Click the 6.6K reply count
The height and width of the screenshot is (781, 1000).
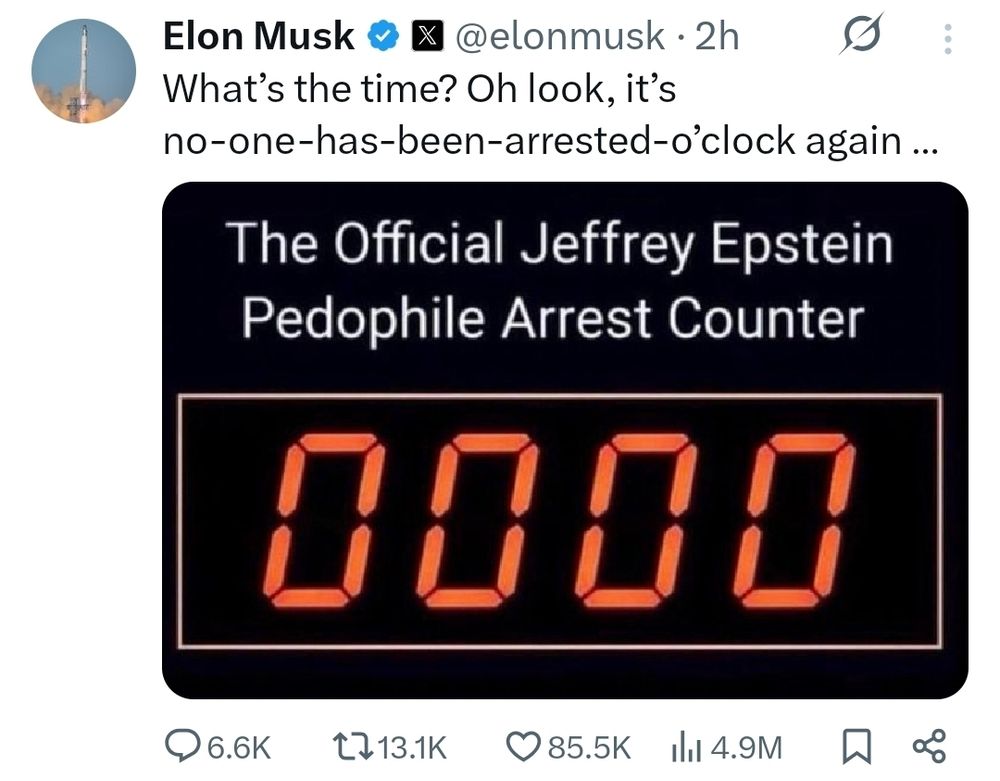238,747
